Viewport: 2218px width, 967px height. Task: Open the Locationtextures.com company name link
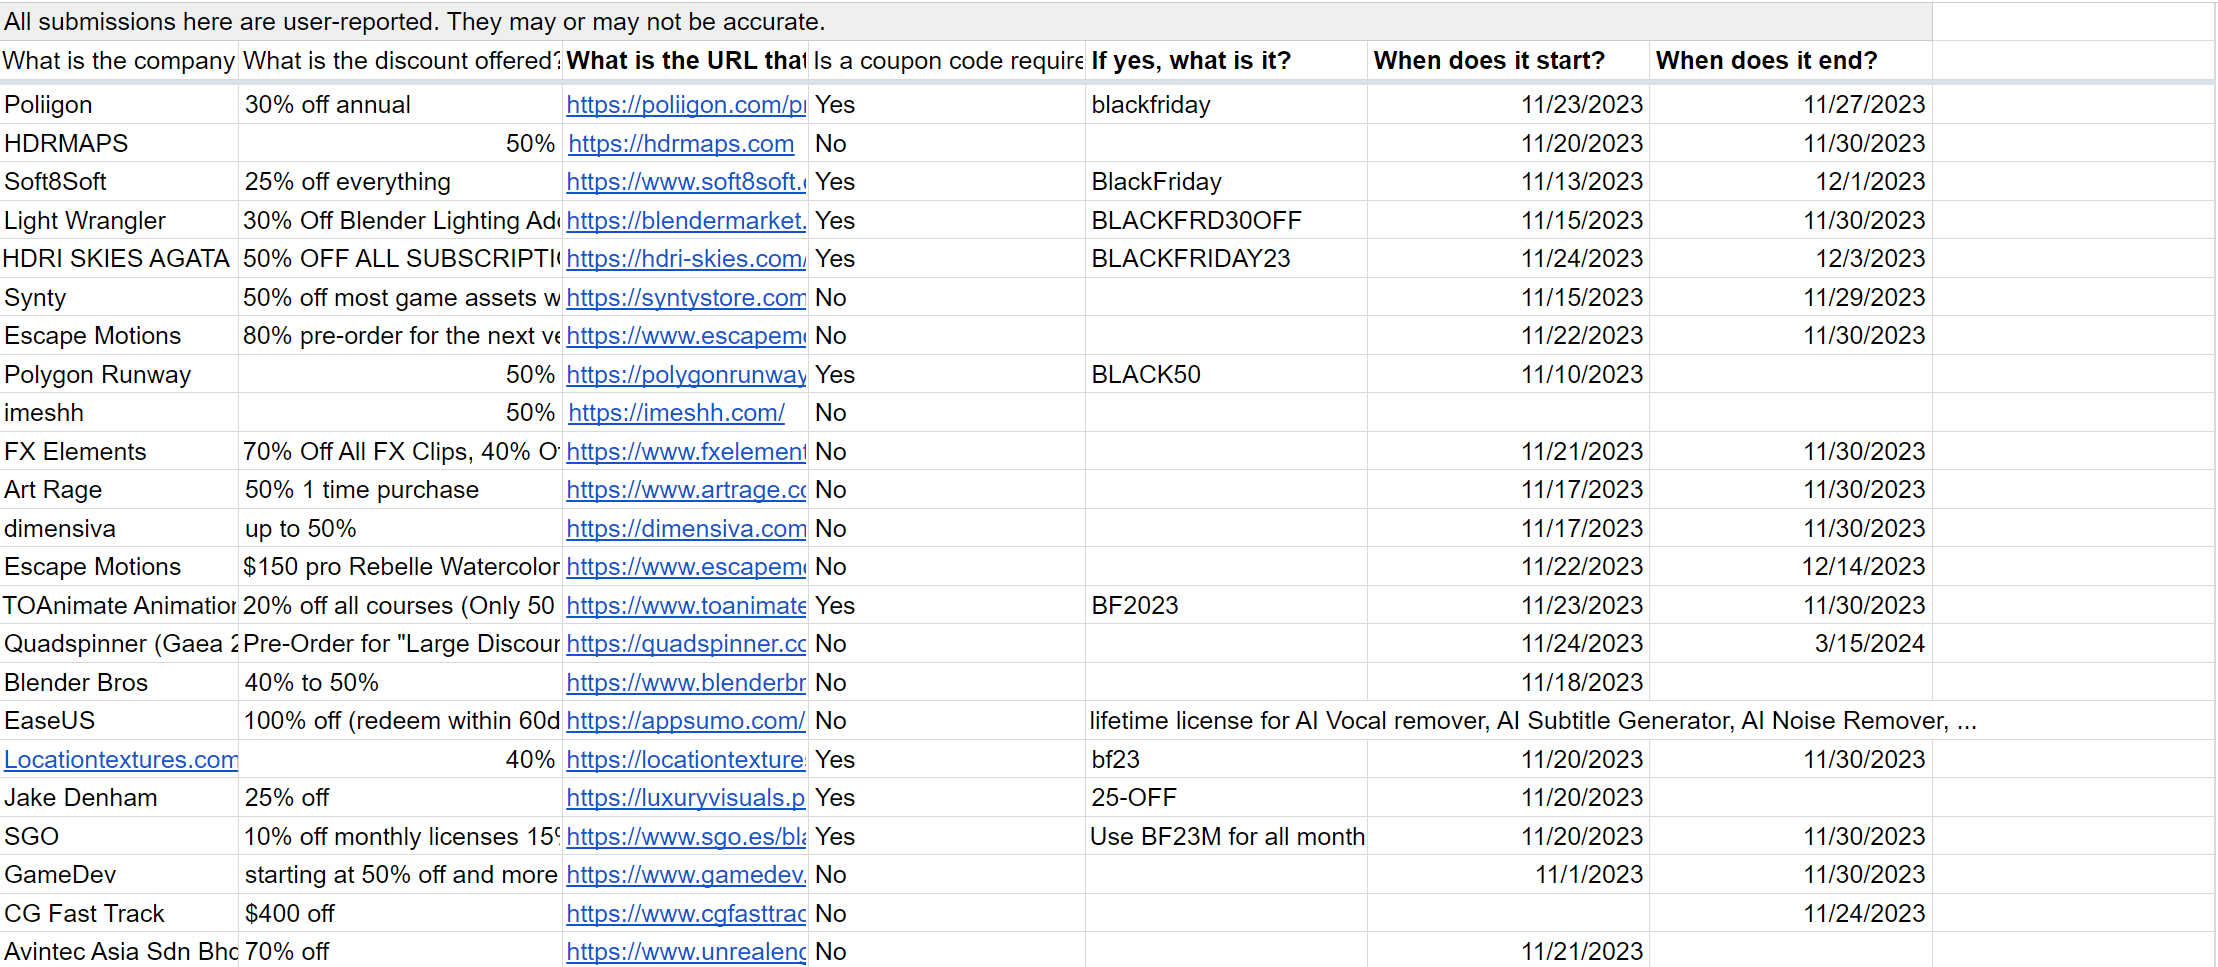[120, 760]
